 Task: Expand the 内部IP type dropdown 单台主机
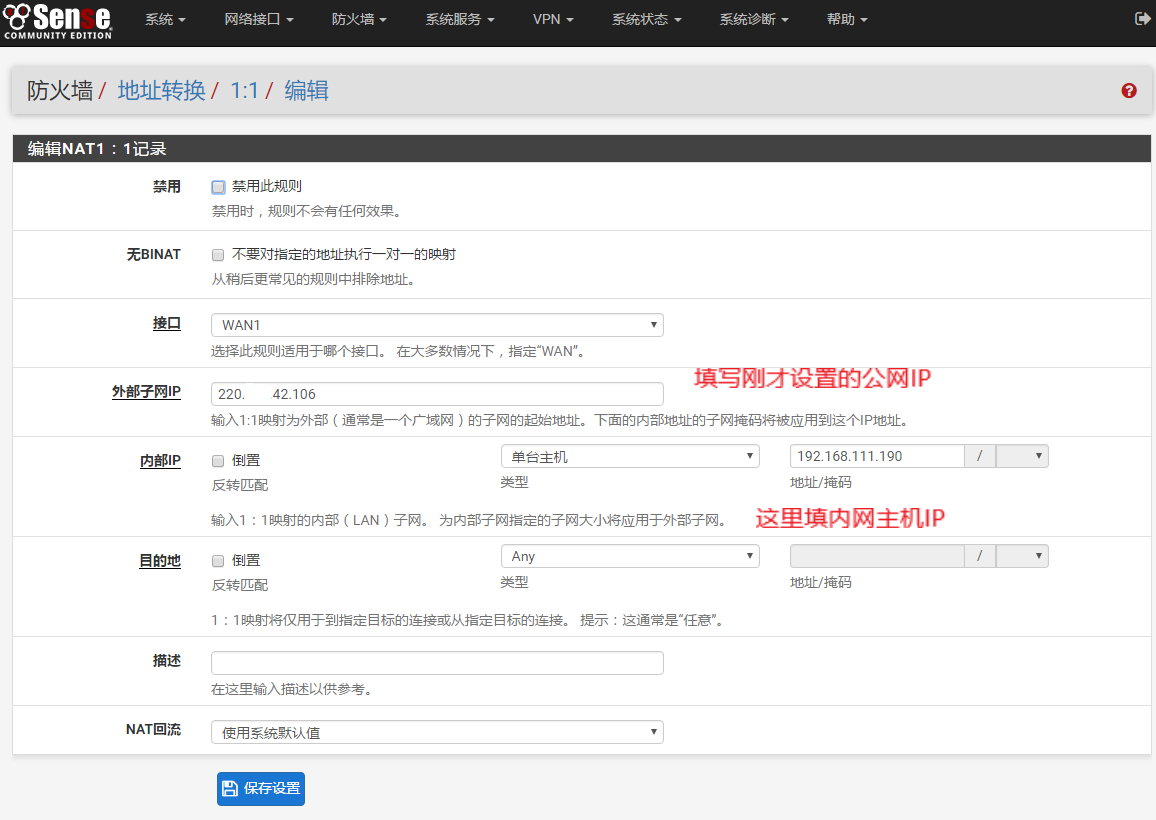(x=629, y=457)
